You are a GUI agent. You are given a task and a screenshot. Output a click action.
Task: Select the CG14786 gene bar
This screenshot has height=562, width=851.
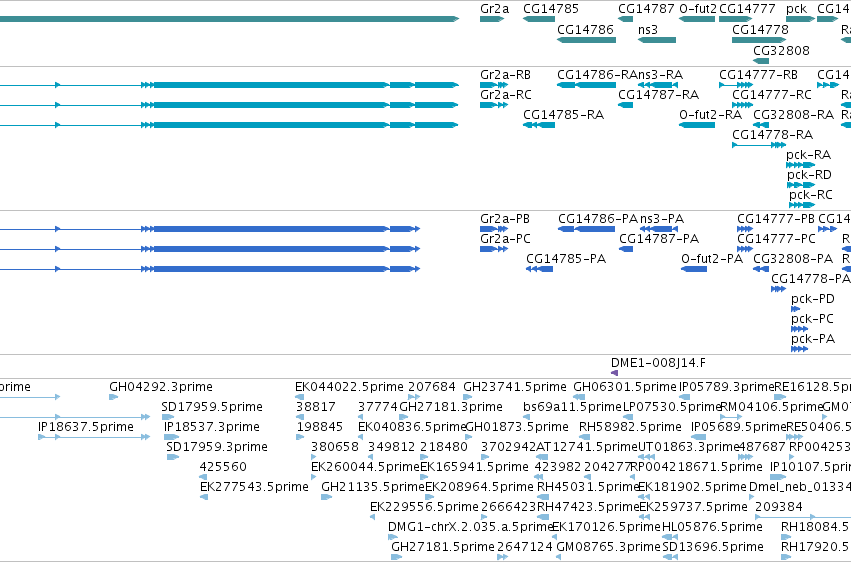coord(587,40)
